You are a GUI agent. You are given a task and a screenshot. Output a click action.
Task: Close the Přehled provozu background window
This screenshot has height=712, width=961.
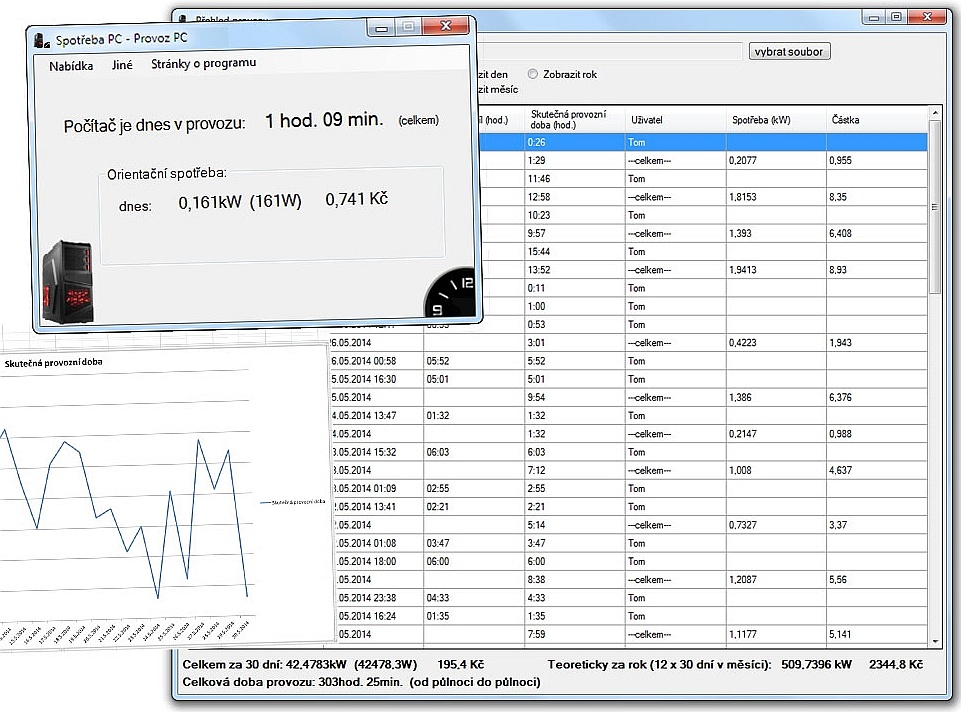click(x=927, y=17)
